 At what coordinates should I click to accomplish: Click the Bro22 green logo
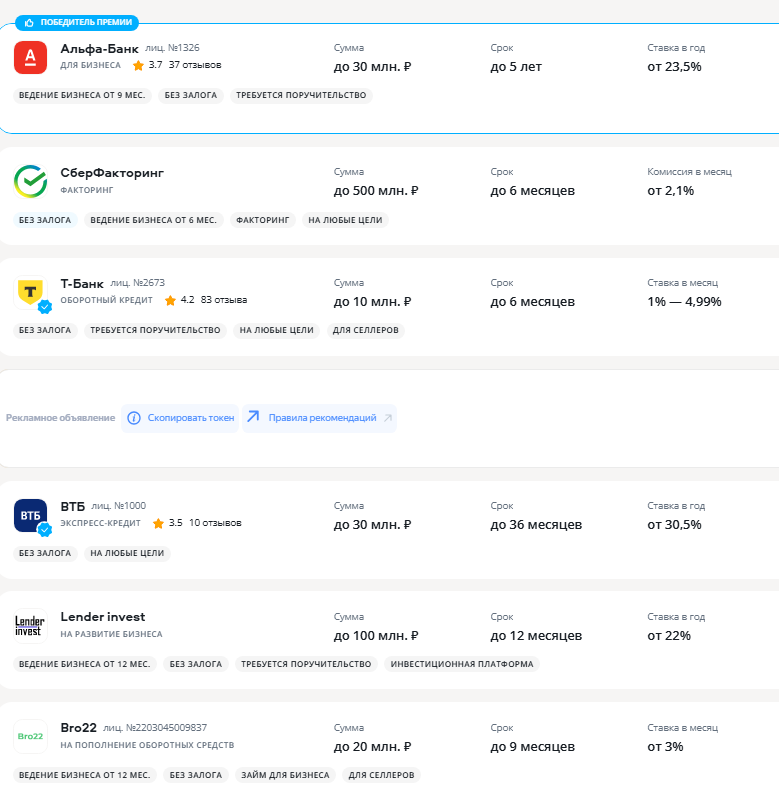30,737
